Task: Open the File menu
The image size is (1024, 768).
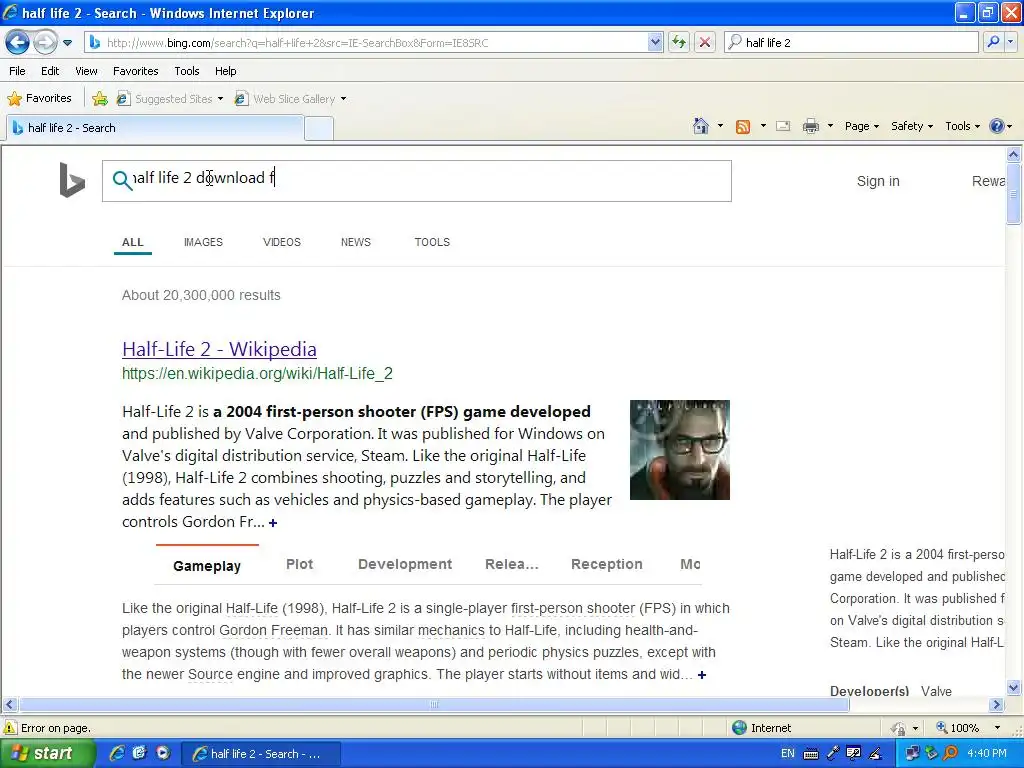Action: click(x=18, y=71)
